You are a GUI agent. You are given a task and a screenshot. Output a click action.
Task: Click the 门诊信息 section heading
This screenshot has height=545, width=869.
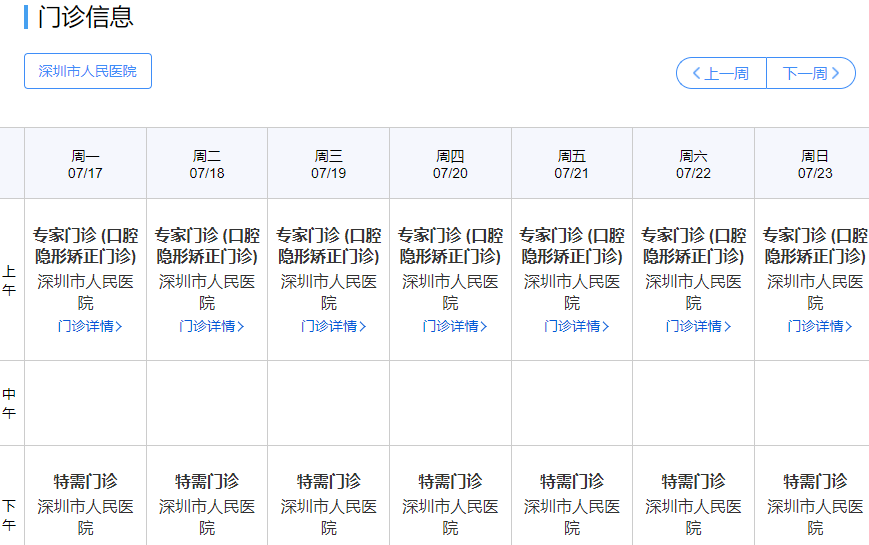pos(85,17)
